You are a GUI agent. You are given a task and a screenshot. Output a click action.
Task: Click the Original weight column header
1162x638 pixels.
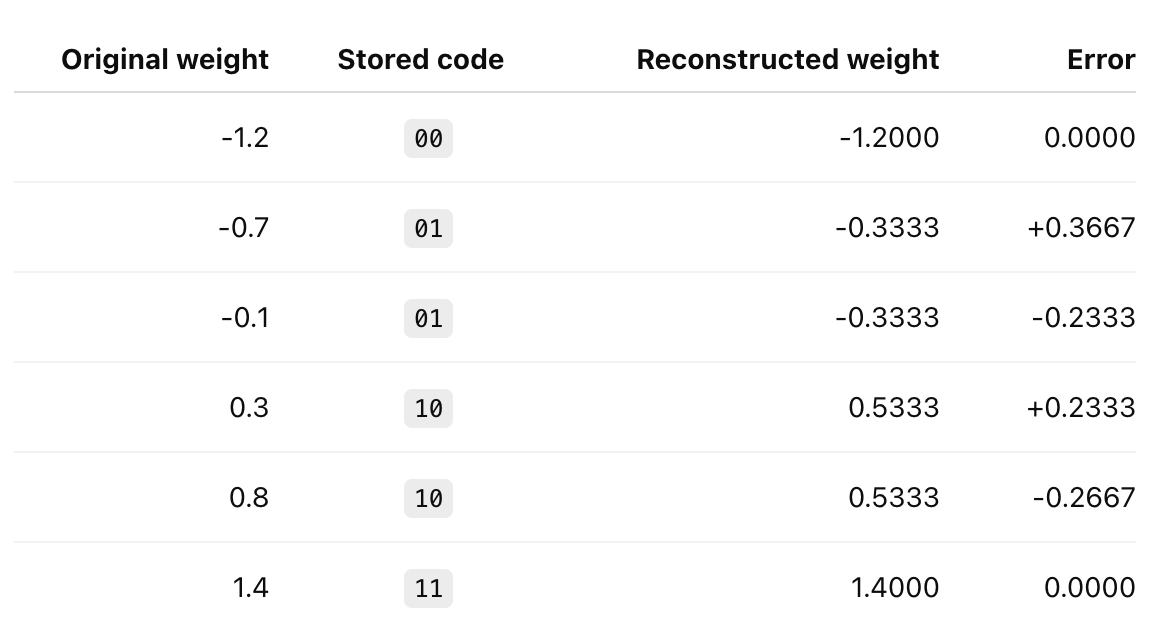click(x=165, y=60)
